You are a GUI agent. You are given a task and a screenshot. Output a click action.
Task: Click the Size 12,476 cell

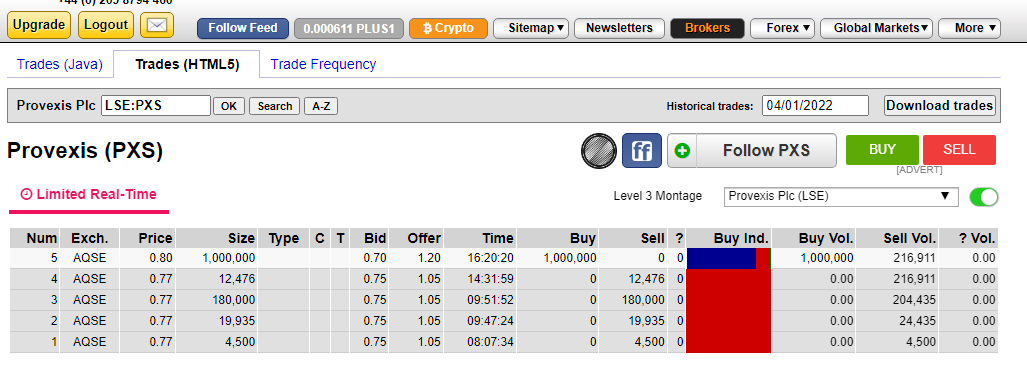pos(217,279)
